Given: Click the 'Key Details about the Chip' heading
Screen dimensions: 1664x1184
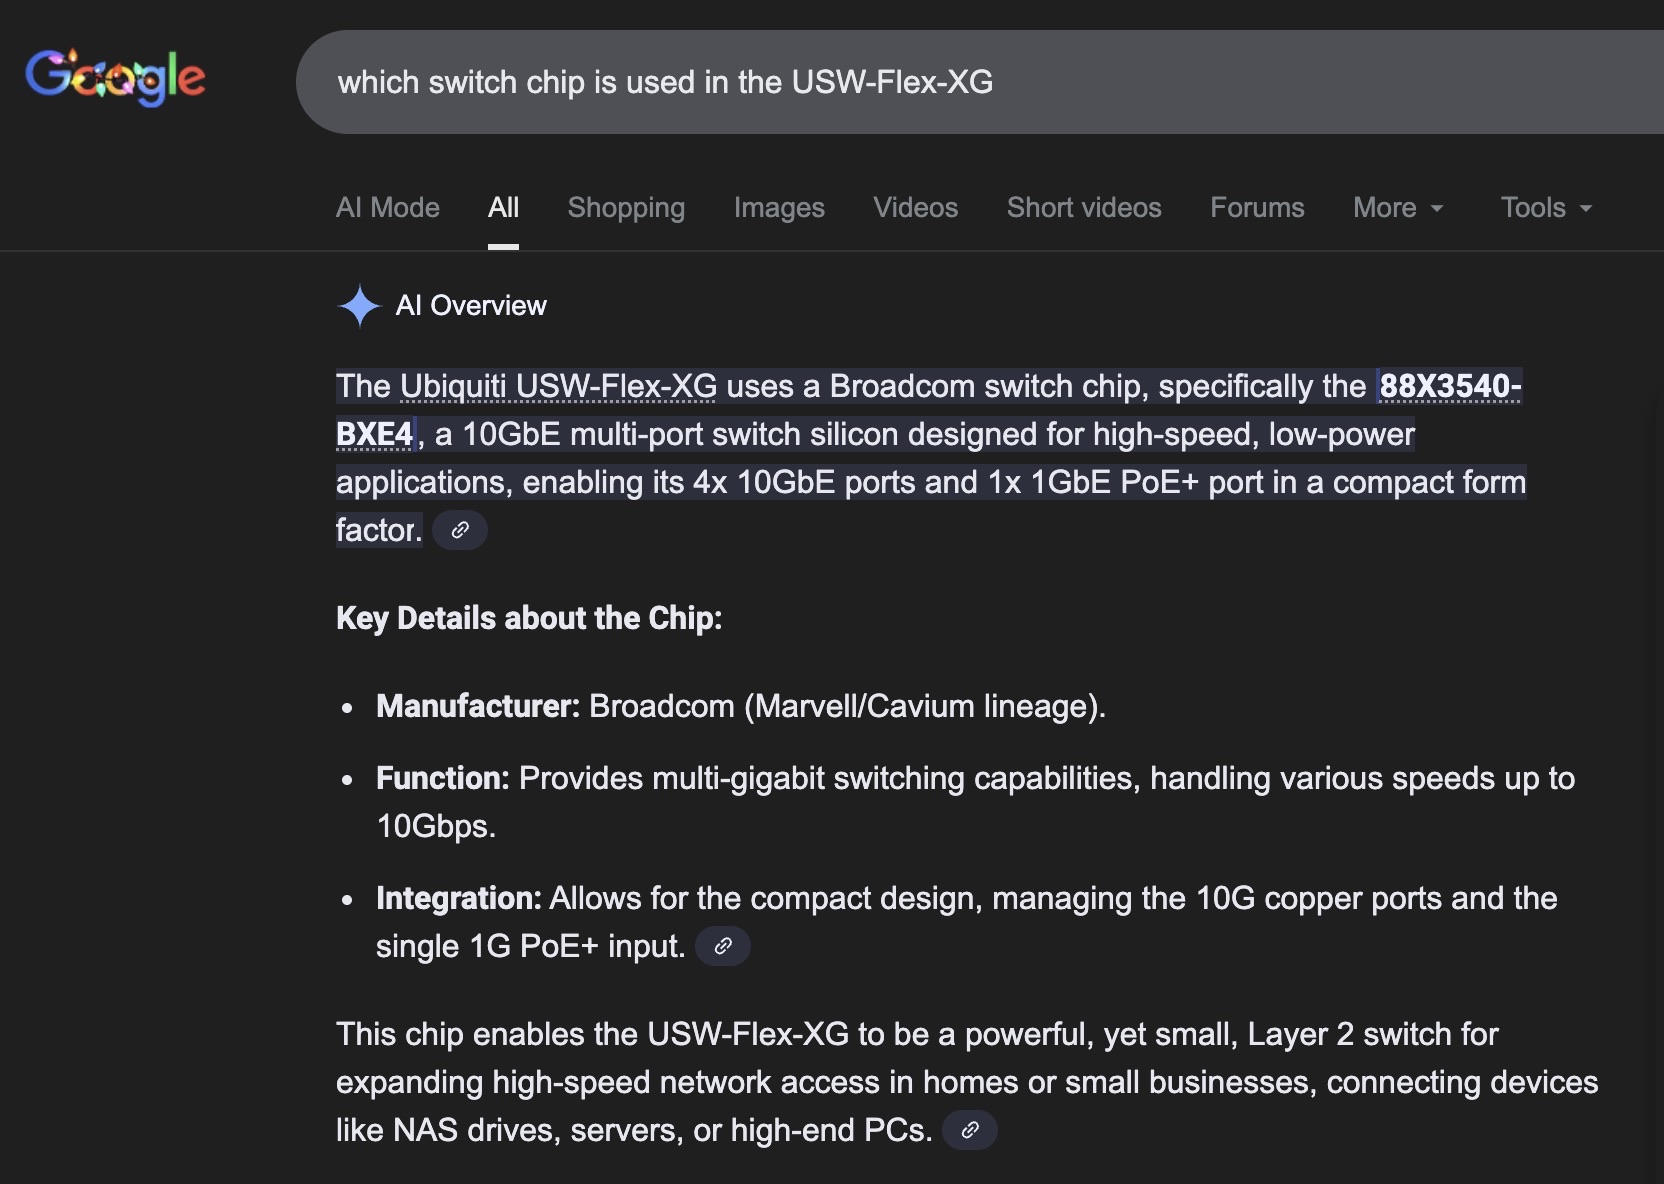Looking at the screenshot, I should pyautogui.click(x=529, y=618).
